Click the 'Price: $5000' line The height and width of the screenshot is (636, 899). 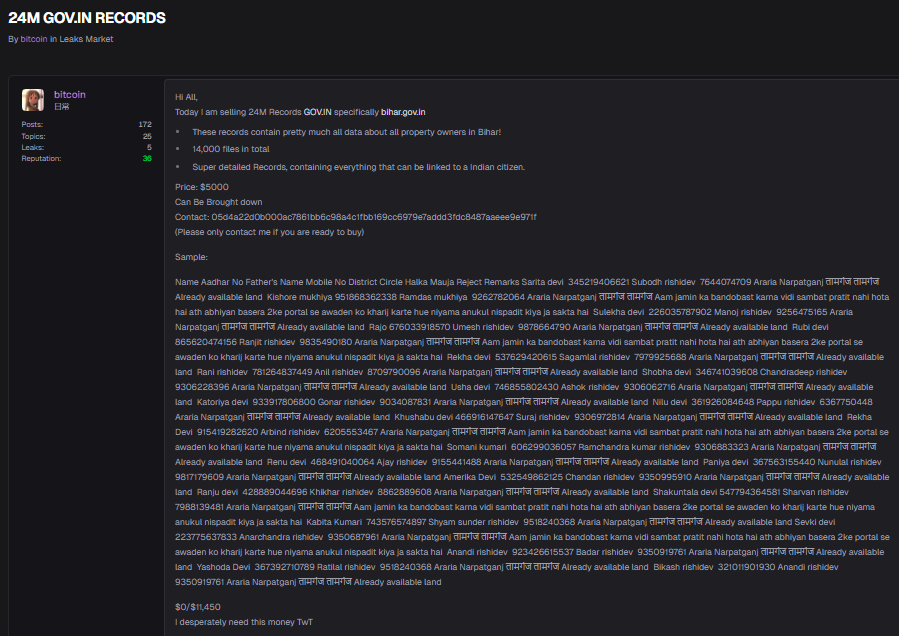202,188
